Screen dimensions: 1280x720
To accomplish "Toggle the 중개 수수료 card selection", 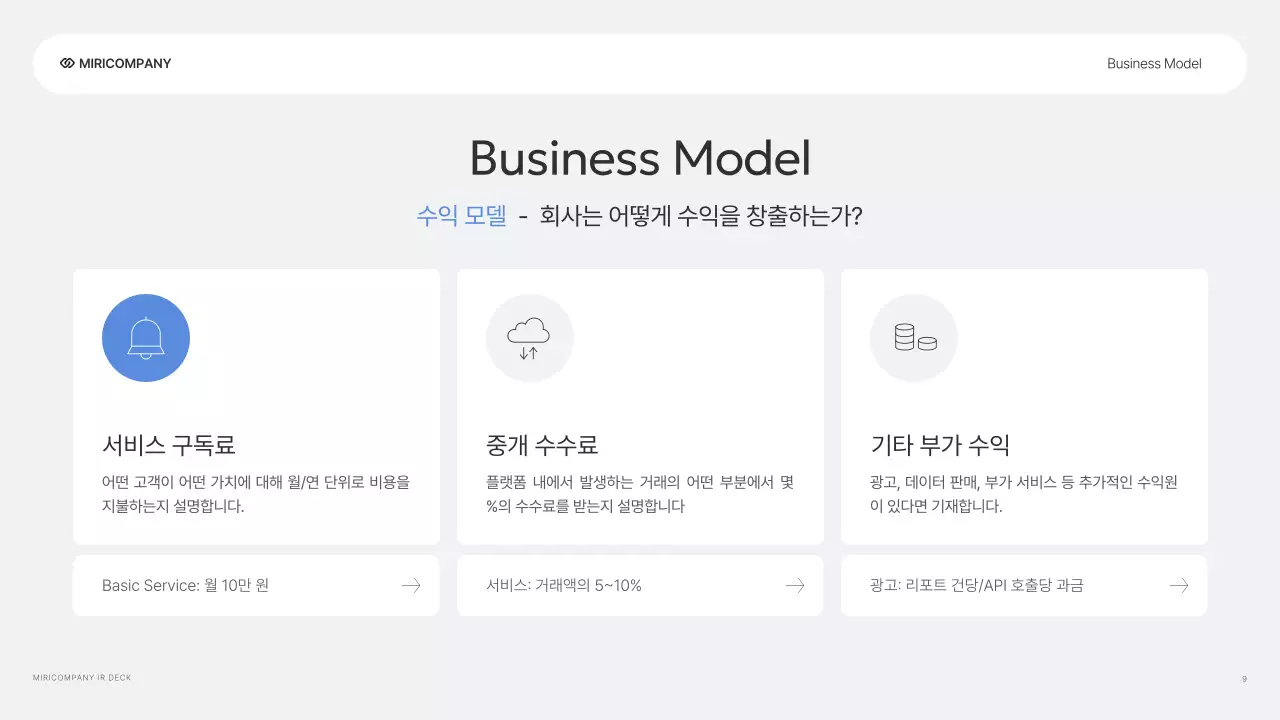I will point(640,407).
